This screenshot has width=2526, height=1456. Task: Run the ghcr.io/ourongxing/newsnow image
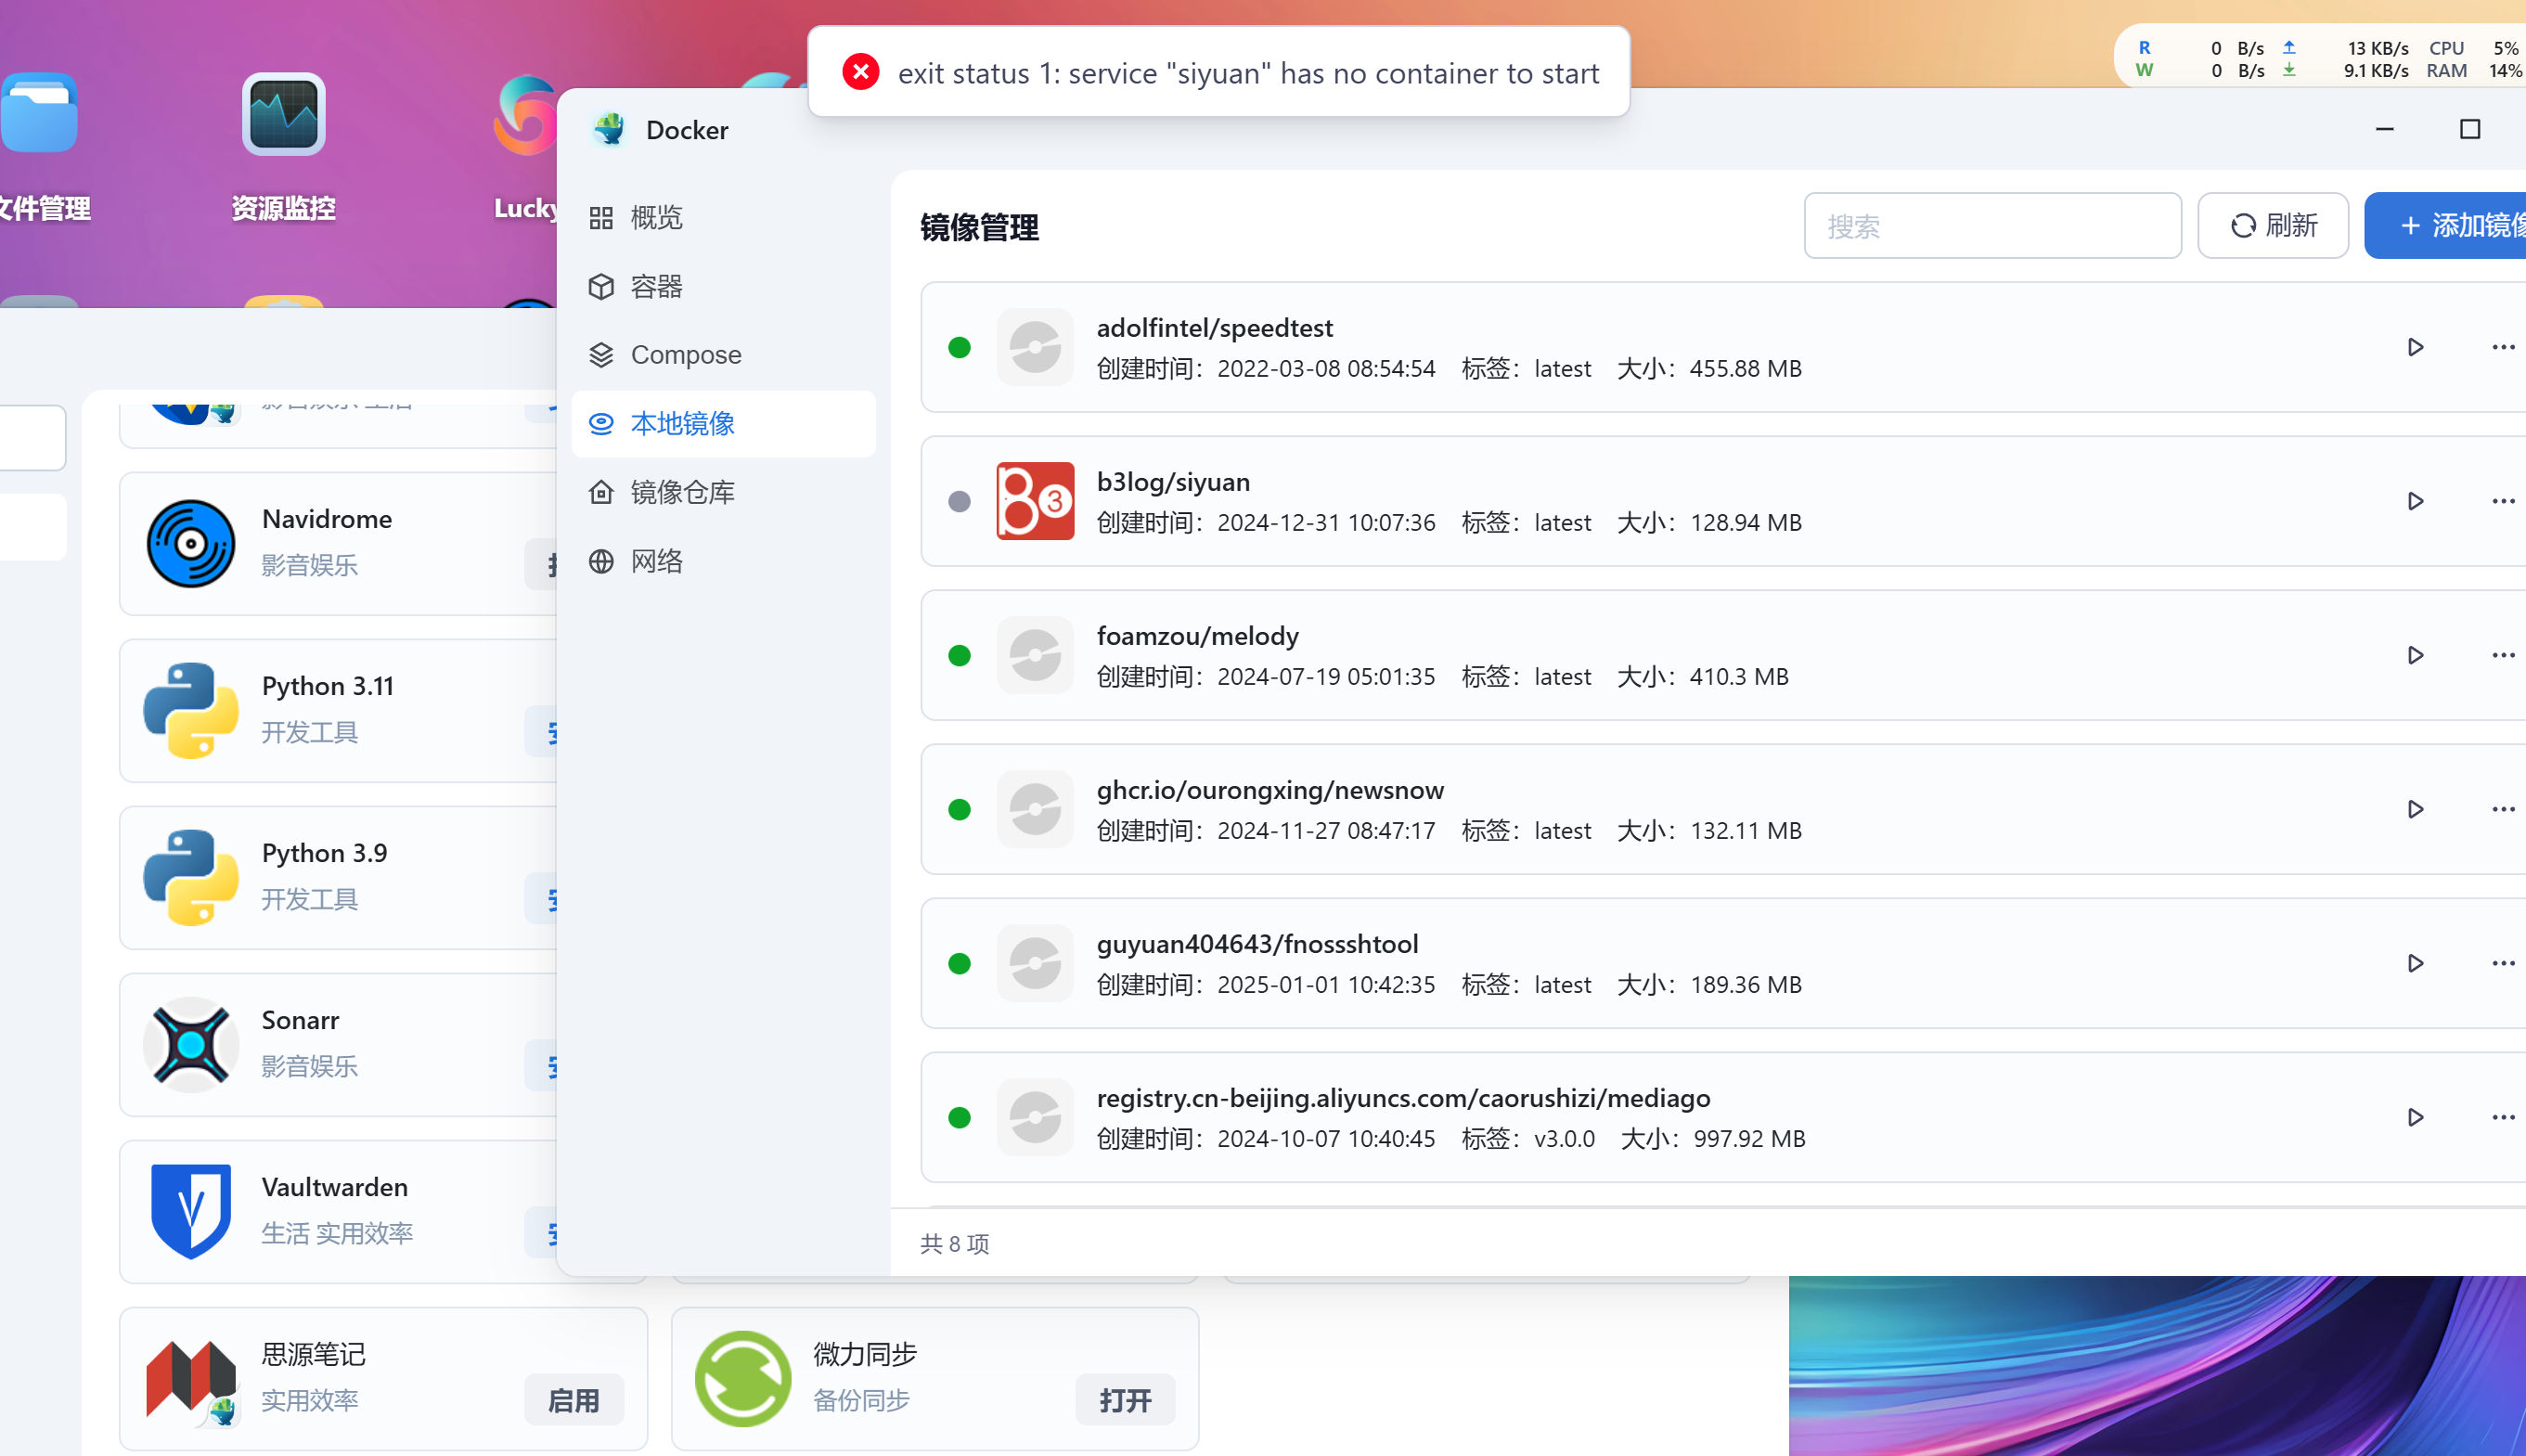(2415, 809)
